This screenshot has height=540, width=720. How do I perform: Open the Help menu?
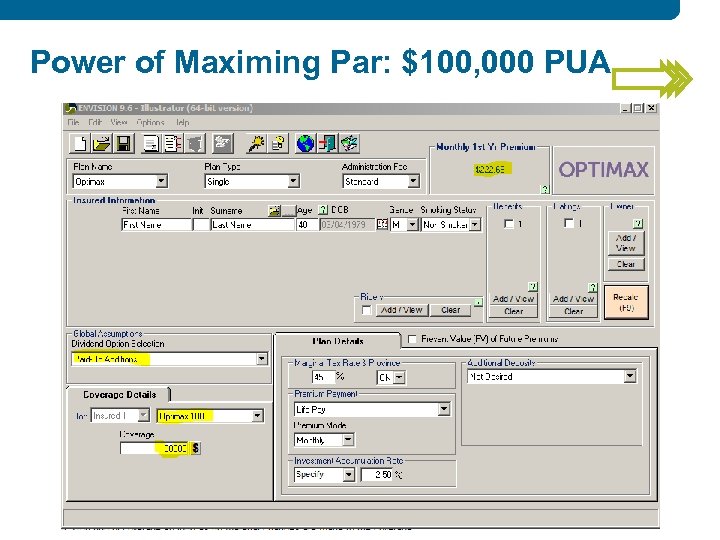coord(182,123)
